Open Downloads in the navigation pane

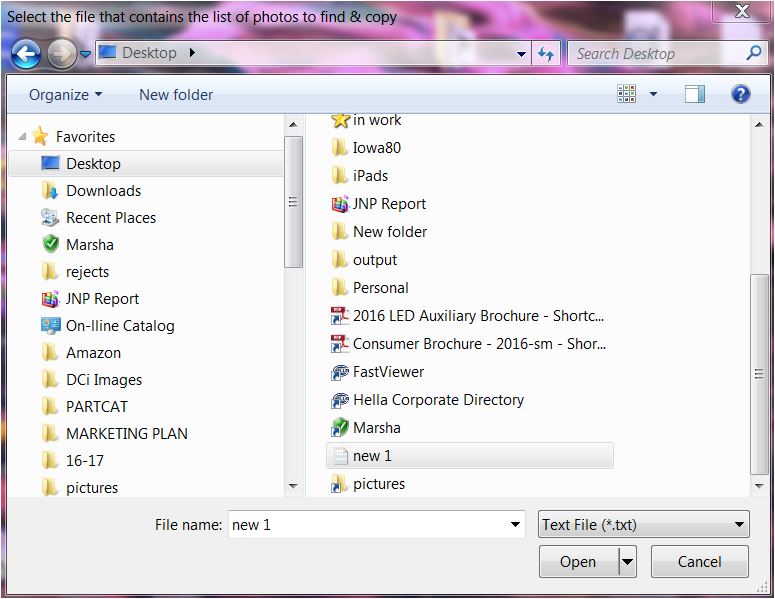(x=91, y=191)
